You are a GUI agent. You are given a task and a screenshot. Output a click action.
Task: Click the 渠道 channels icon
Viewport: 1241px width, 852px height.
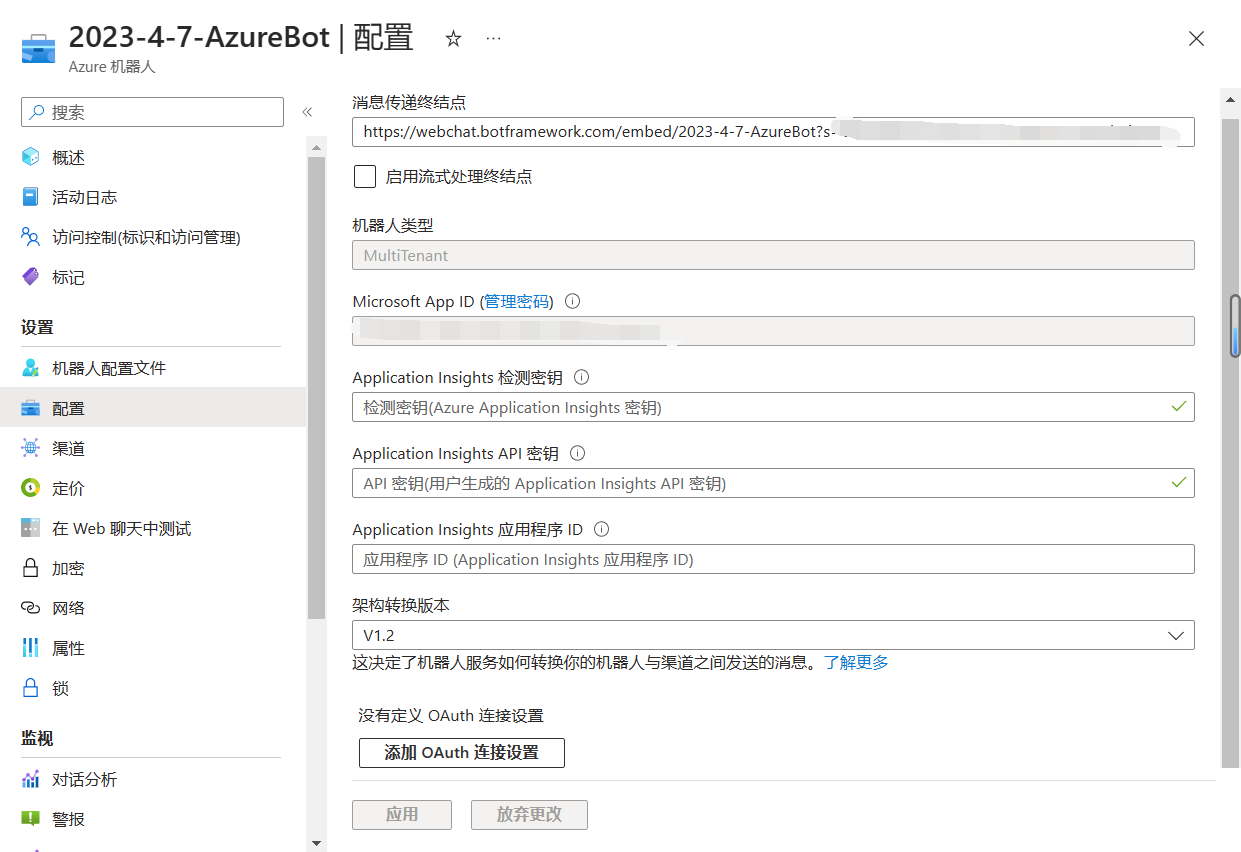[x=31, y=448]
